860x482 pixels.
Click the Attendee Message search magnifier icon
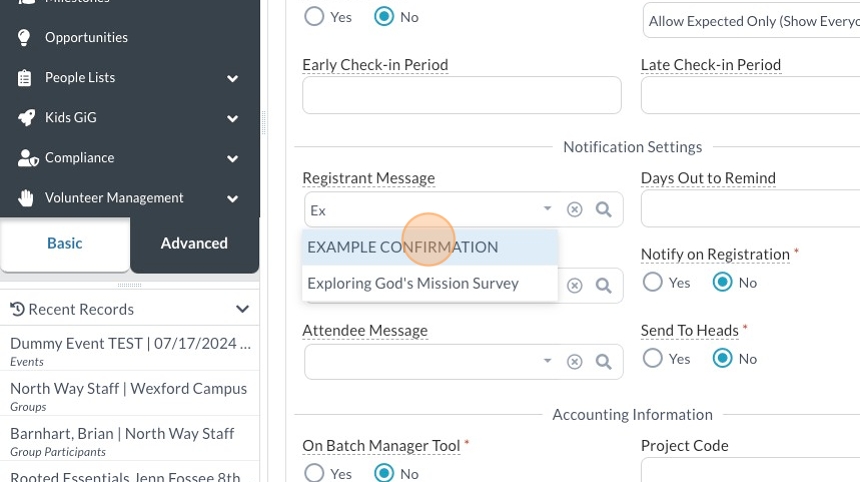coord(603,362)
